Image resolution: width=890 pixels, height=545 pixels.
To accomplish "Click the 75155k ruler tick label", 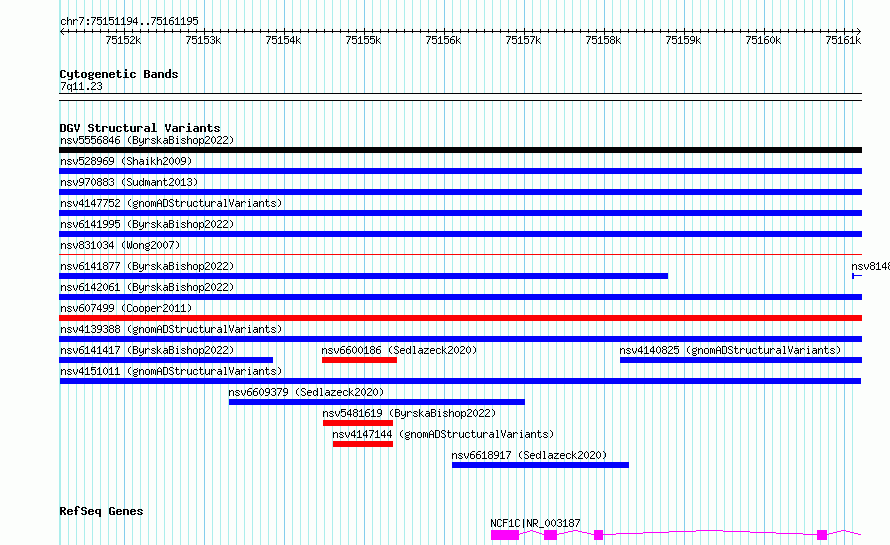I will (x=363, y=40).
